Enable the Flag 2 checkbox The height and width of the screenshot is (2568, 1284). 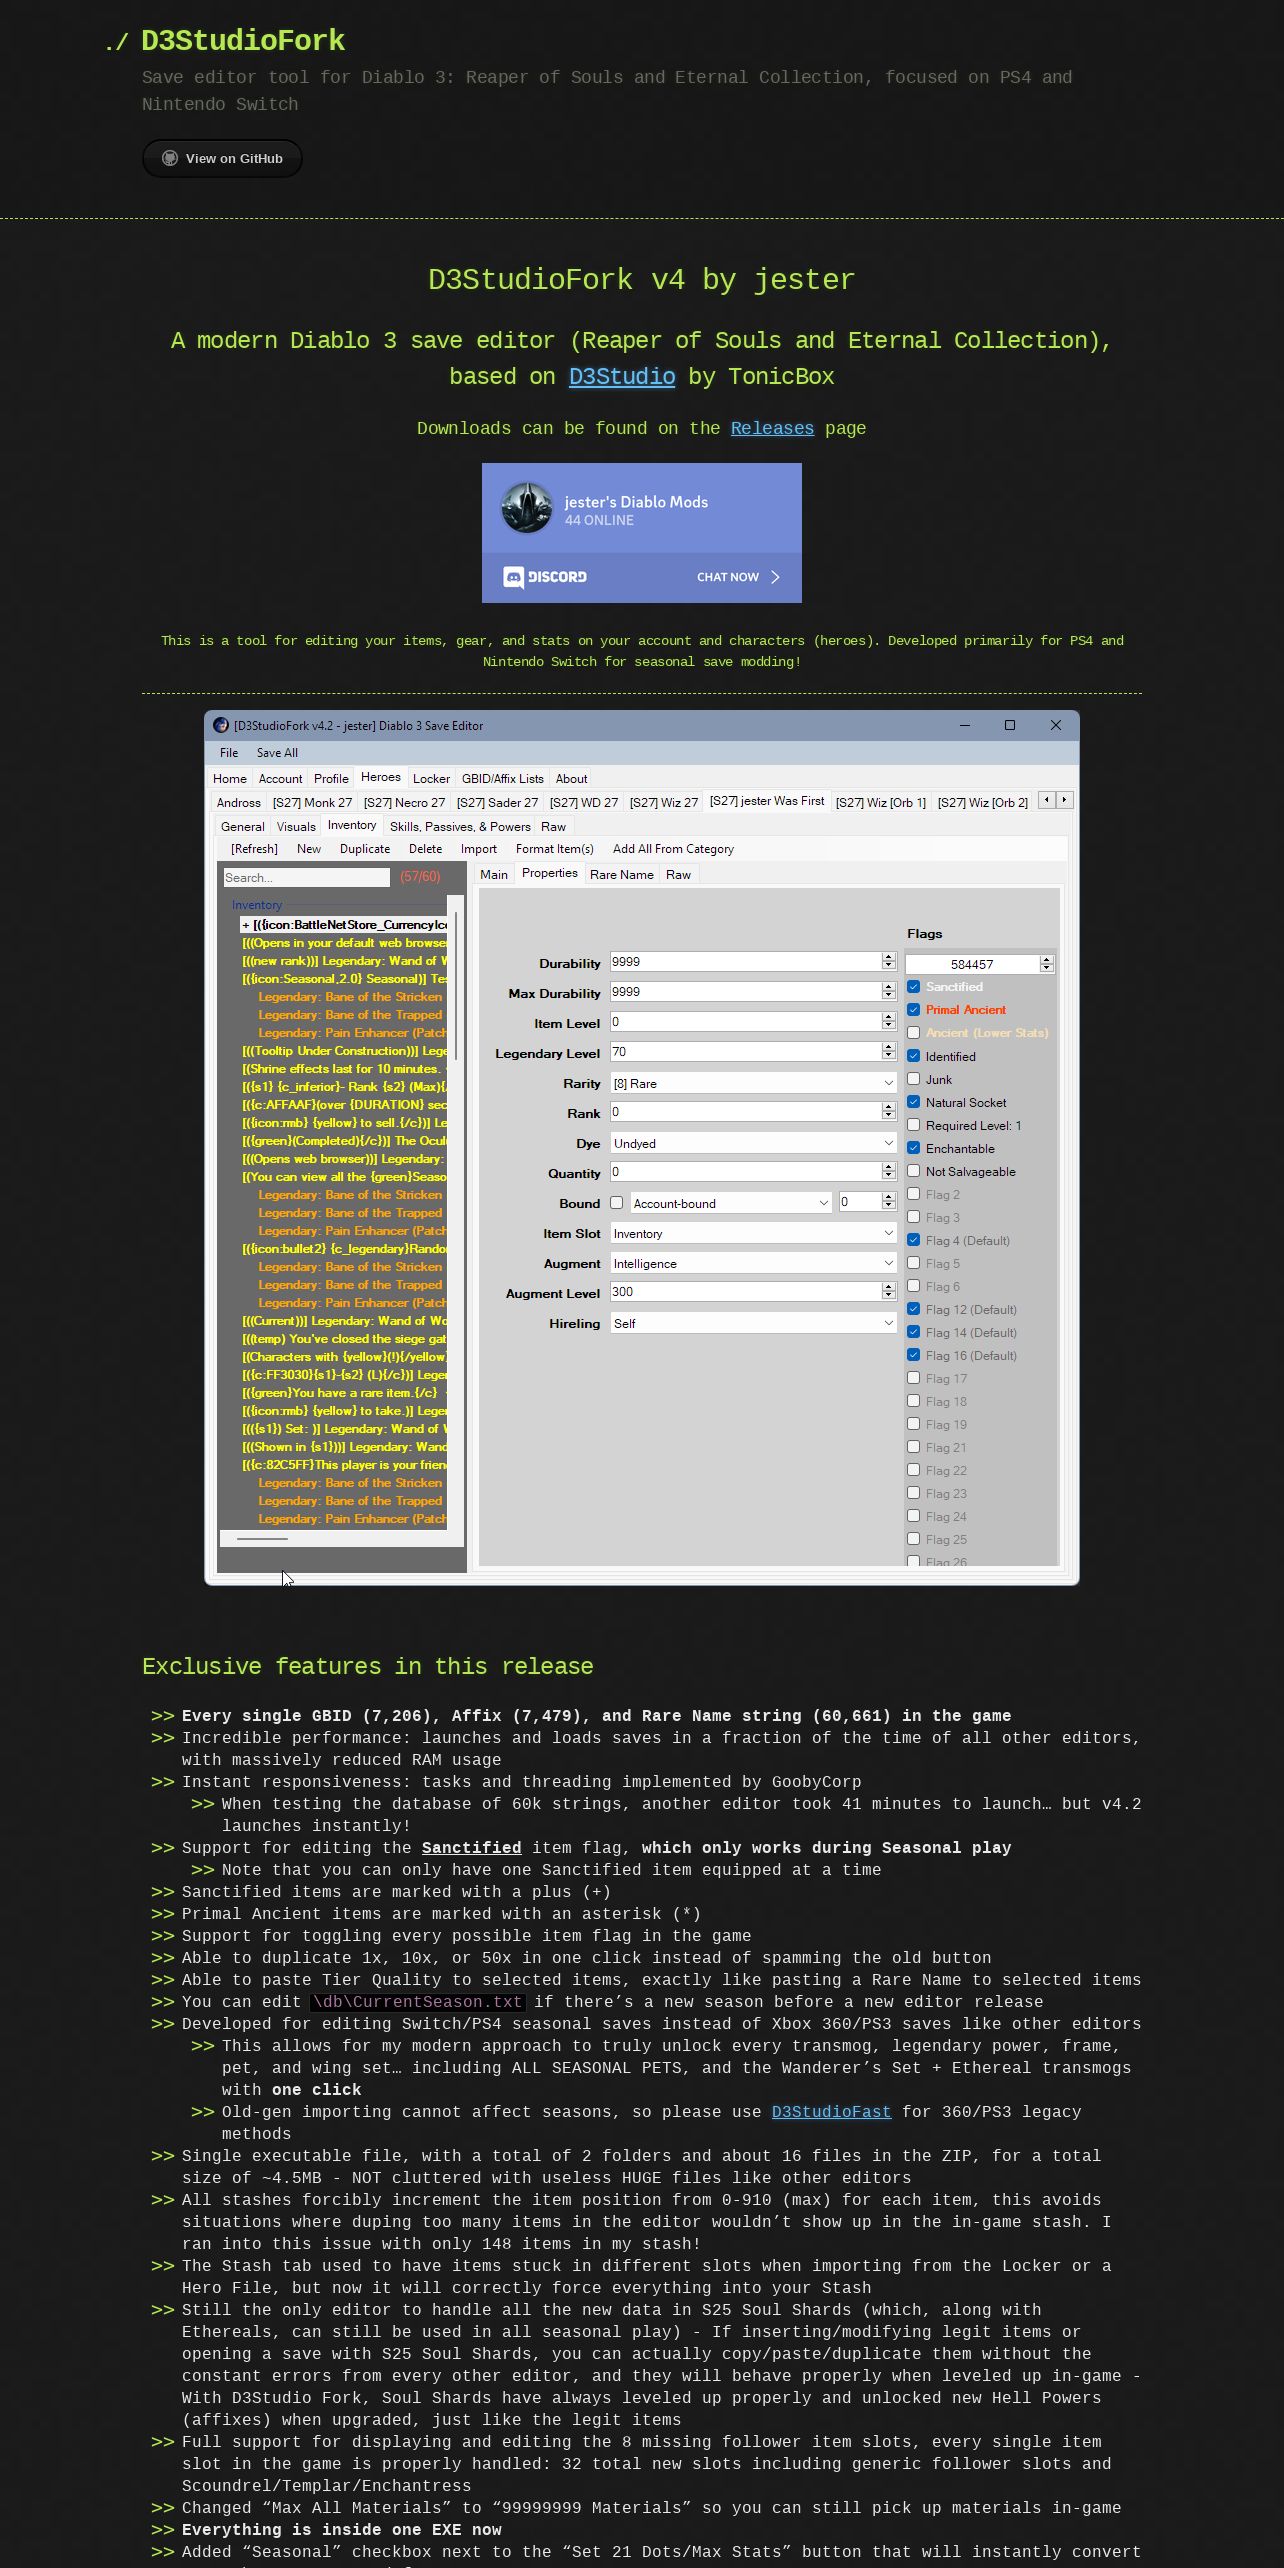click(x=913, y=1194)
